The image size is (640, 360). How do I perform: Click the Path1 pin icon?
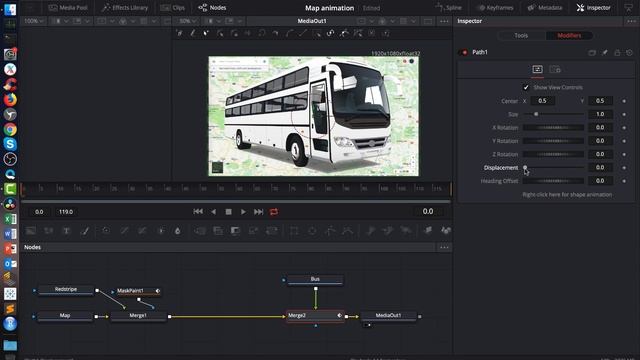tap(604, 52)
